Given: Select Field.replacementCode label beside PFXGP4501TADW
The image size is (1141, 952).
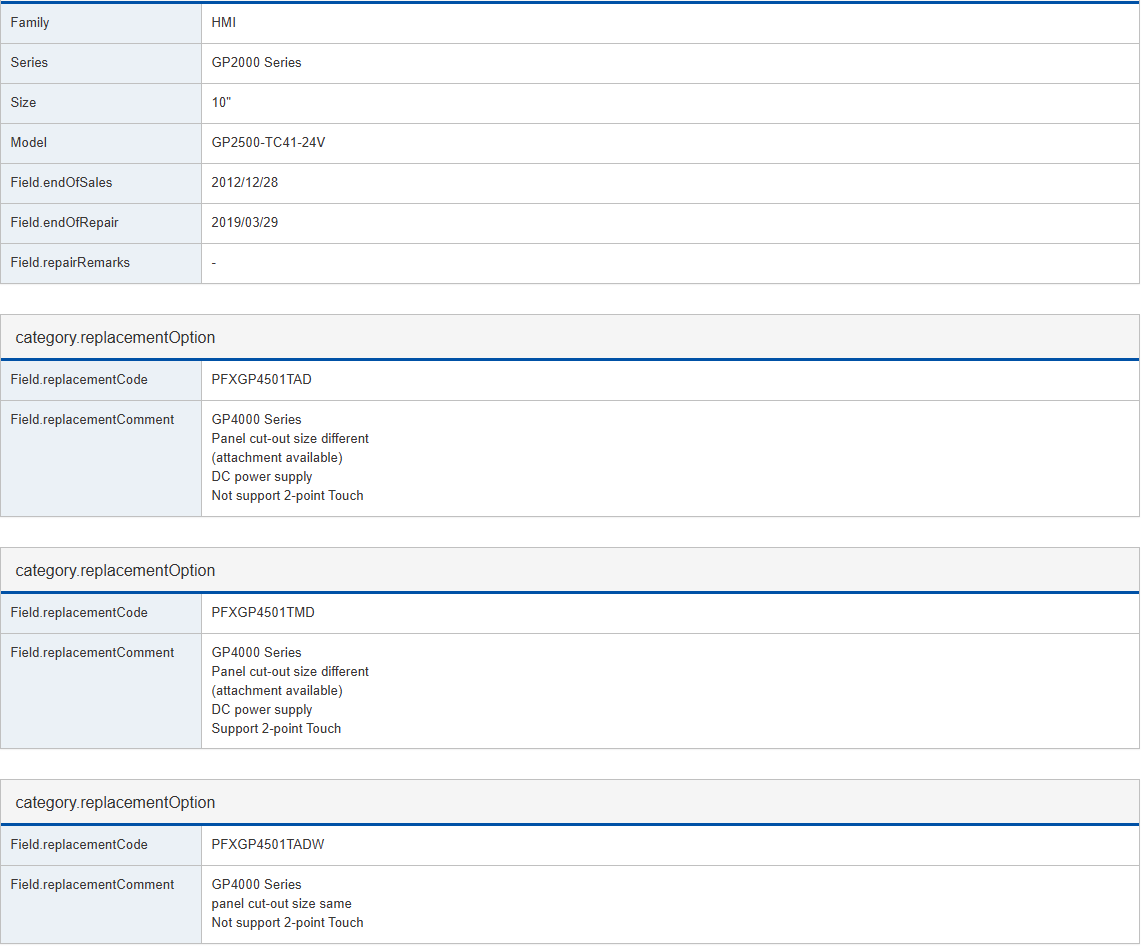Looking at the screenshot, I should point(79,845).
